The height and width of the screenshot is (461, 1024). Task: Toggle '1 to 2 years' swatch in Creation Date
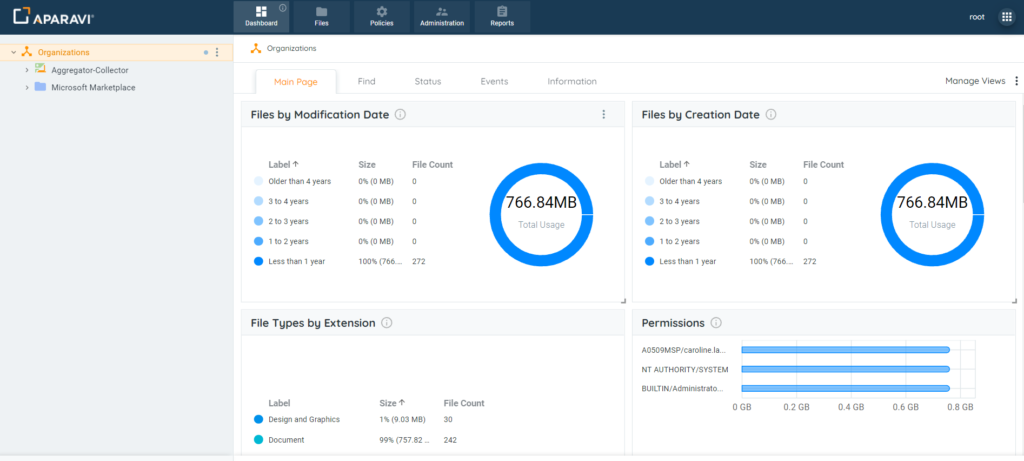(x=649, y=241)
